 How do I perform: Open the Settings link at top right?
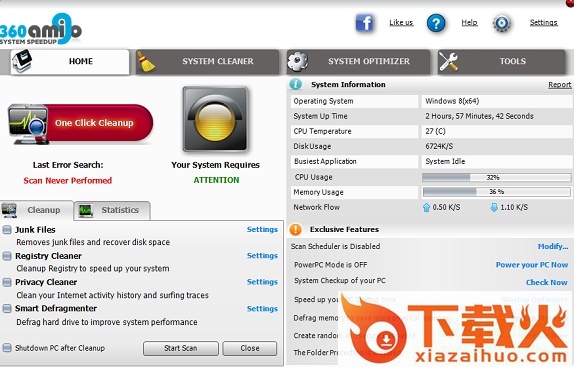coord(544,23)
